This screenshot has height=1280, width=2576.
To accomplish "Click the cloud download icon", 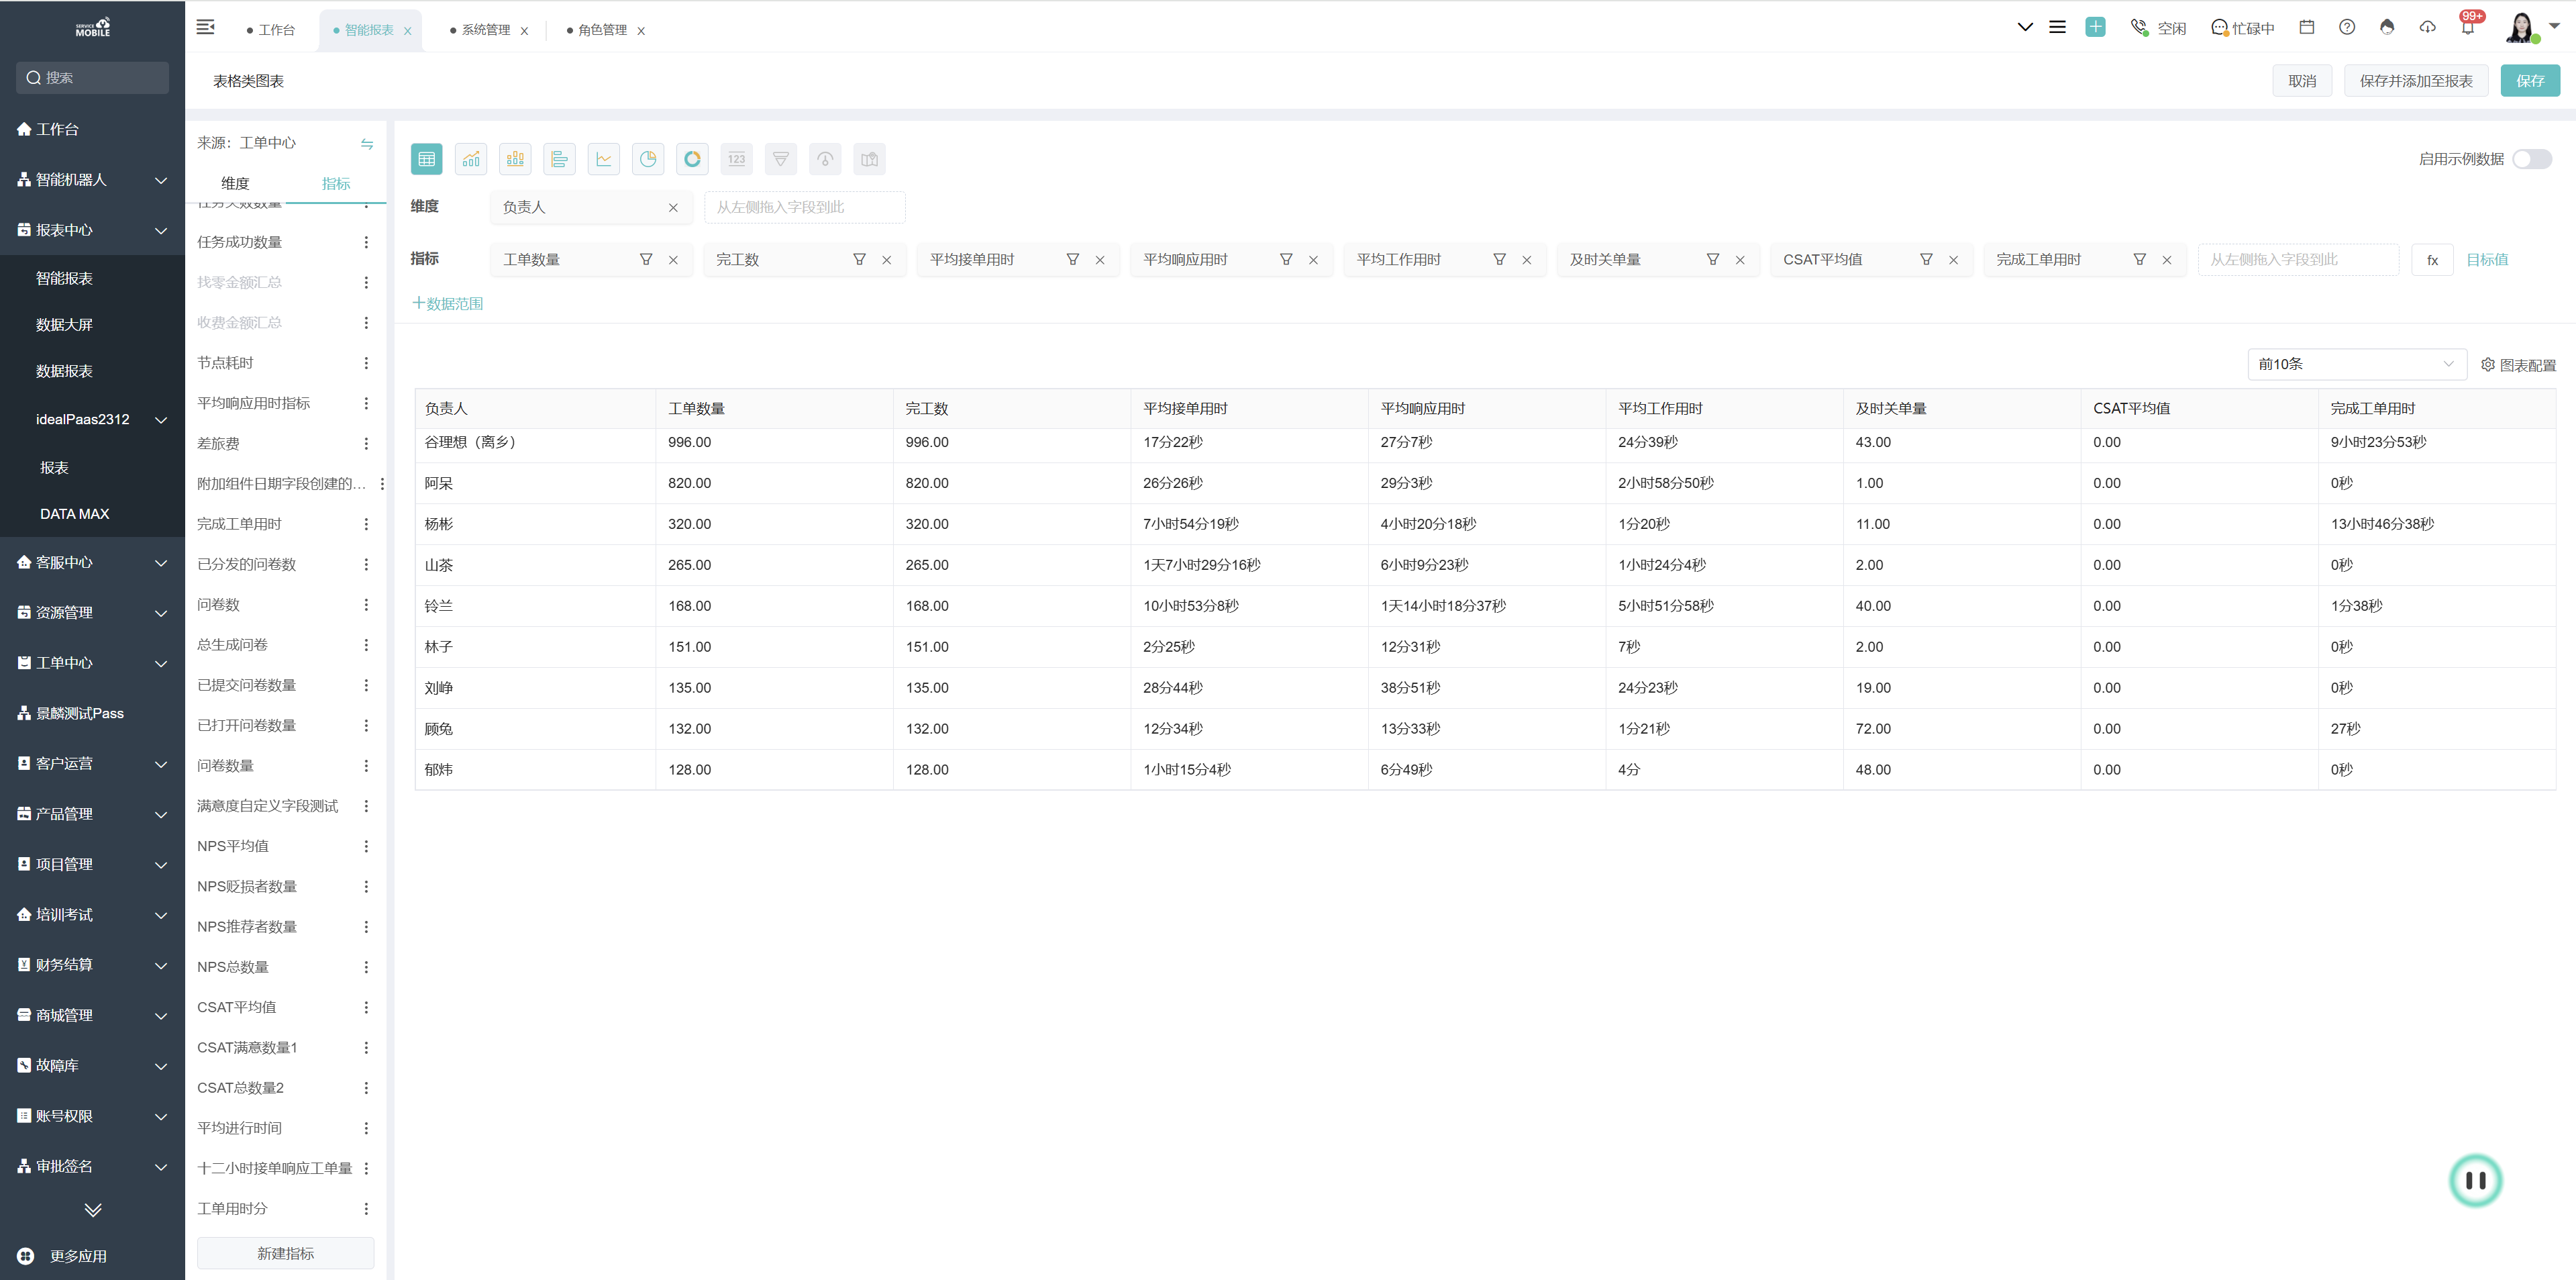I will (x=2427, y=27).
